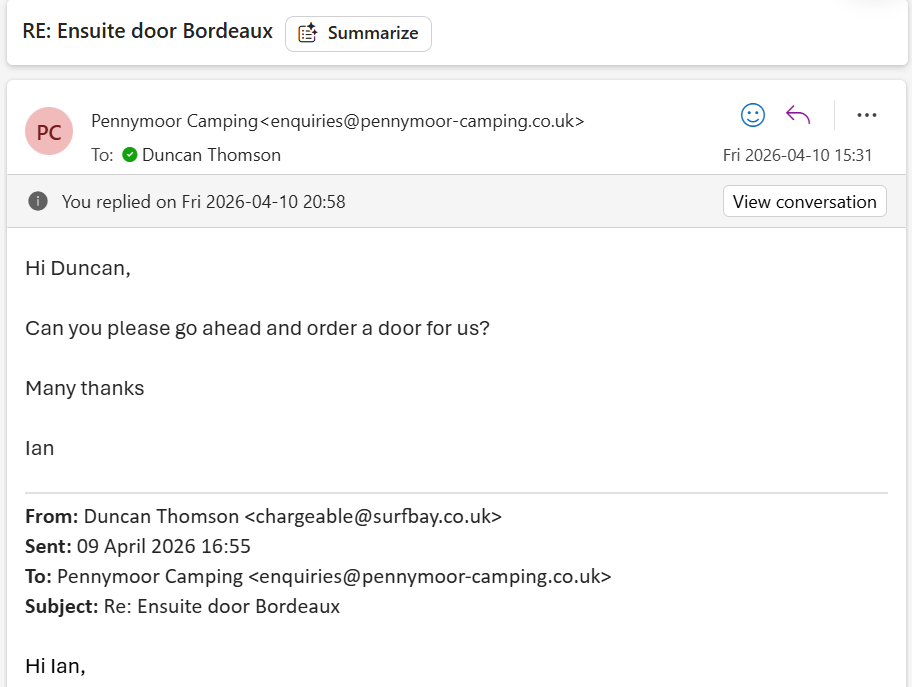The width and height of the screenshot is (912, 687).
Task: Click the 'Many thanks' line
Action: (85, 388)
